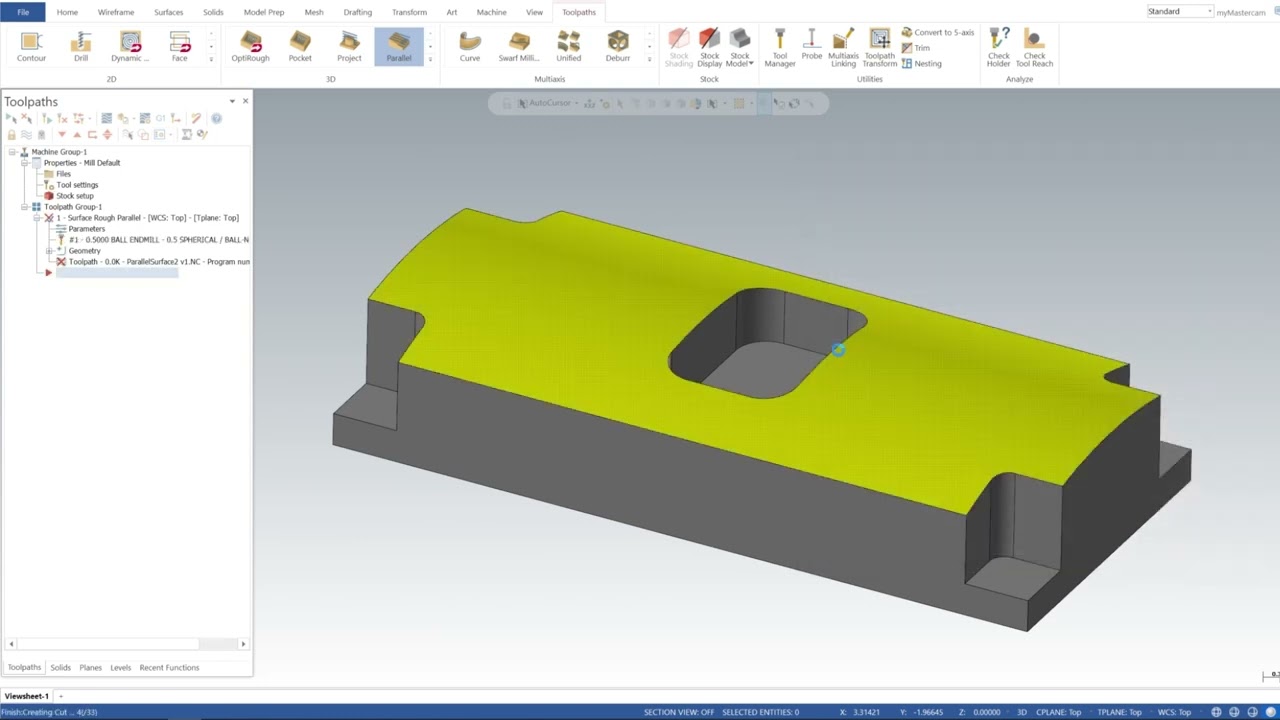The height and width of the screenshot is (720, 1280).
Task: Open the Transform ribbon tab
Action: [x=409, y=12]
